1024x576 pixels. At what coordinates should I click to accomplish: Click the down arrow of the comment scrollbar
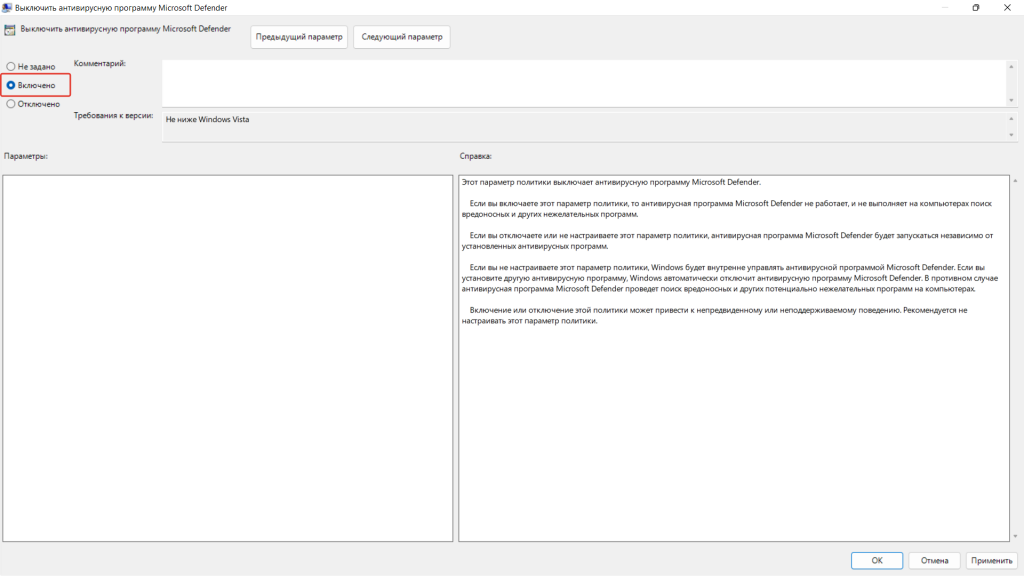[x=1011, y=100]
